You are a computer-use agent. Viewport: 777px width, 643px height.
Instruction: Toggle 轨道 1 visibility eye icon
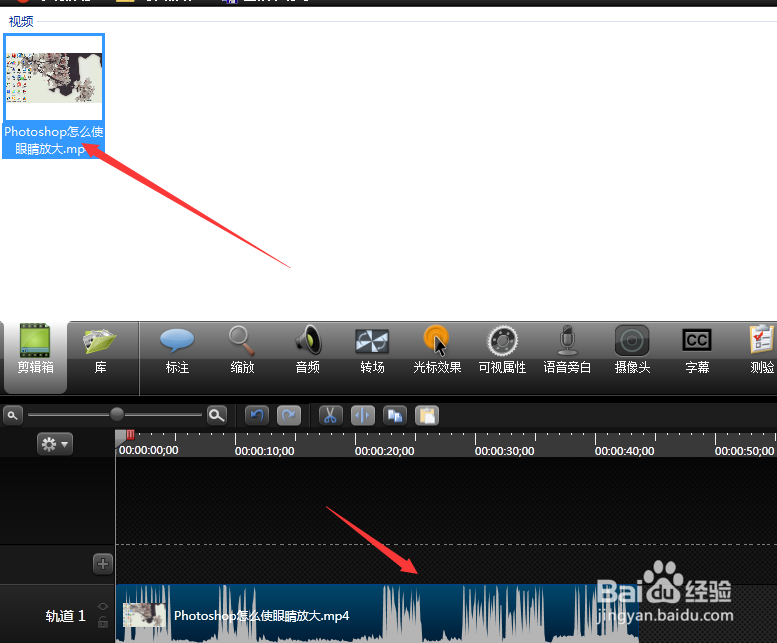click(103, 606)
